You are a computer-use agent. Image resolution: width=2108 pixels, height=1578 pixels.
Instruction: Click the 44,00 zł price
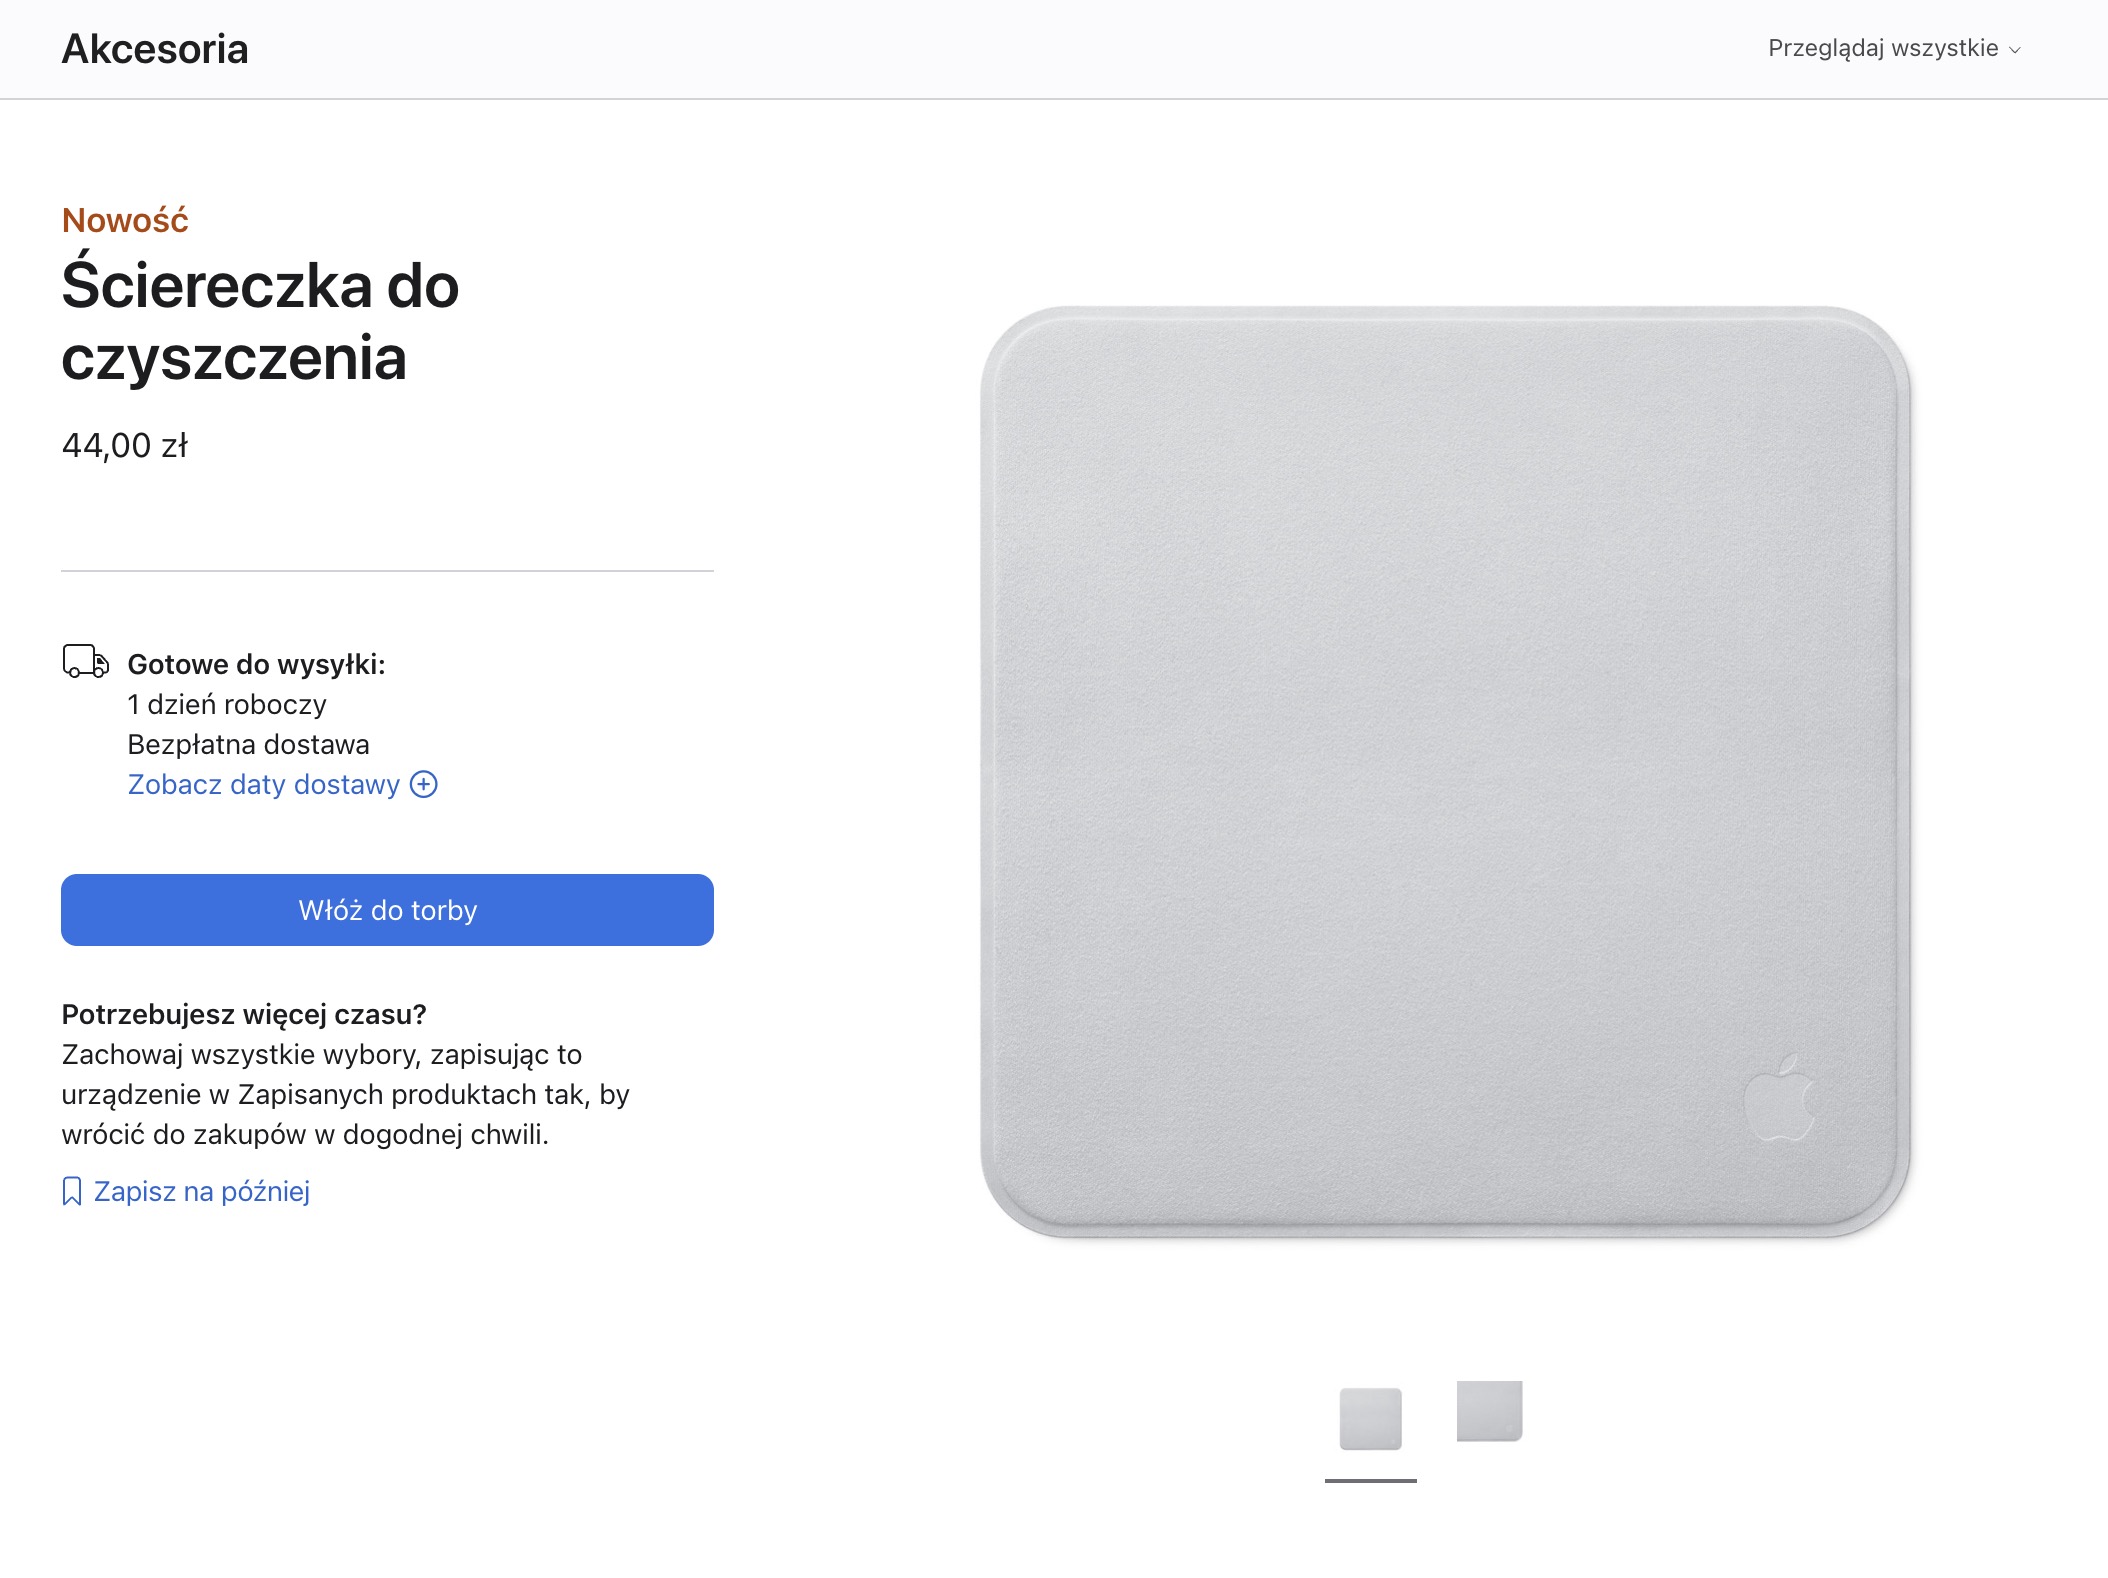tap(125, 446)
